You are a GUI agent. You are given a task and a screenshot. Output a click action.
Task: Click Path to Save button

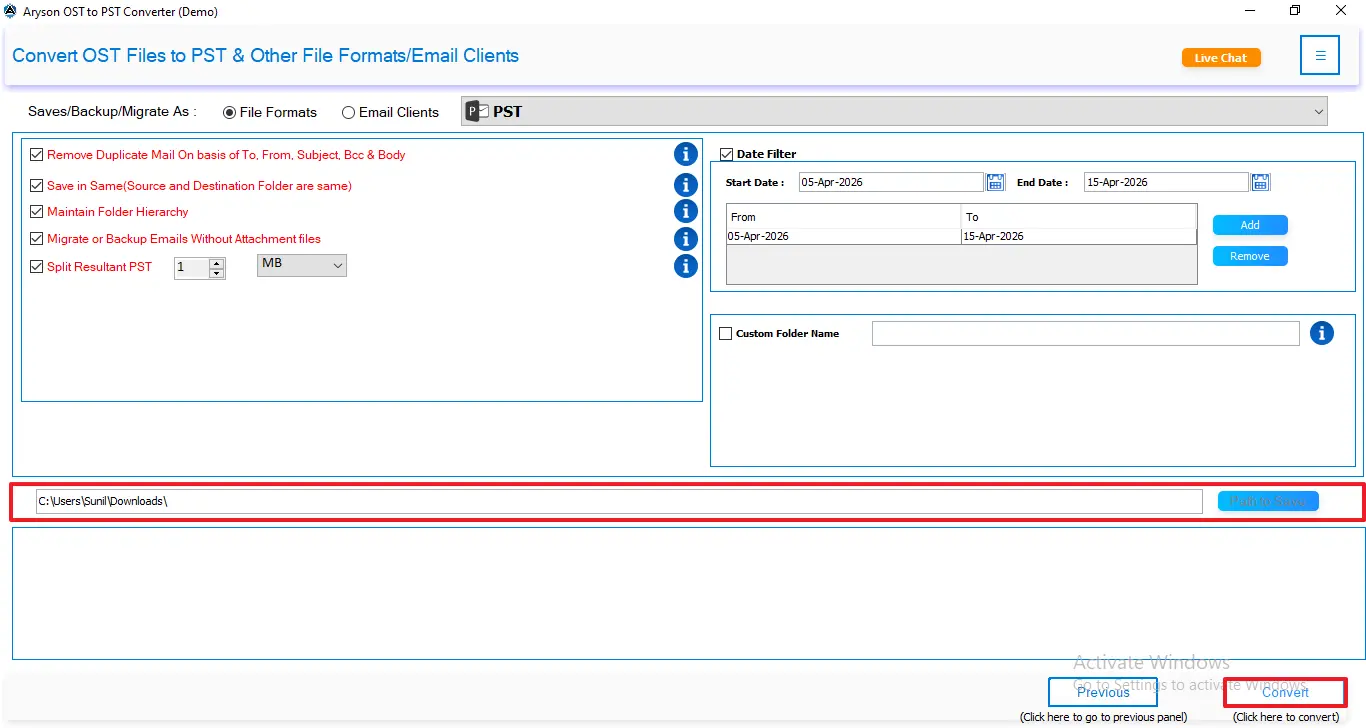tap(1268, 501)
